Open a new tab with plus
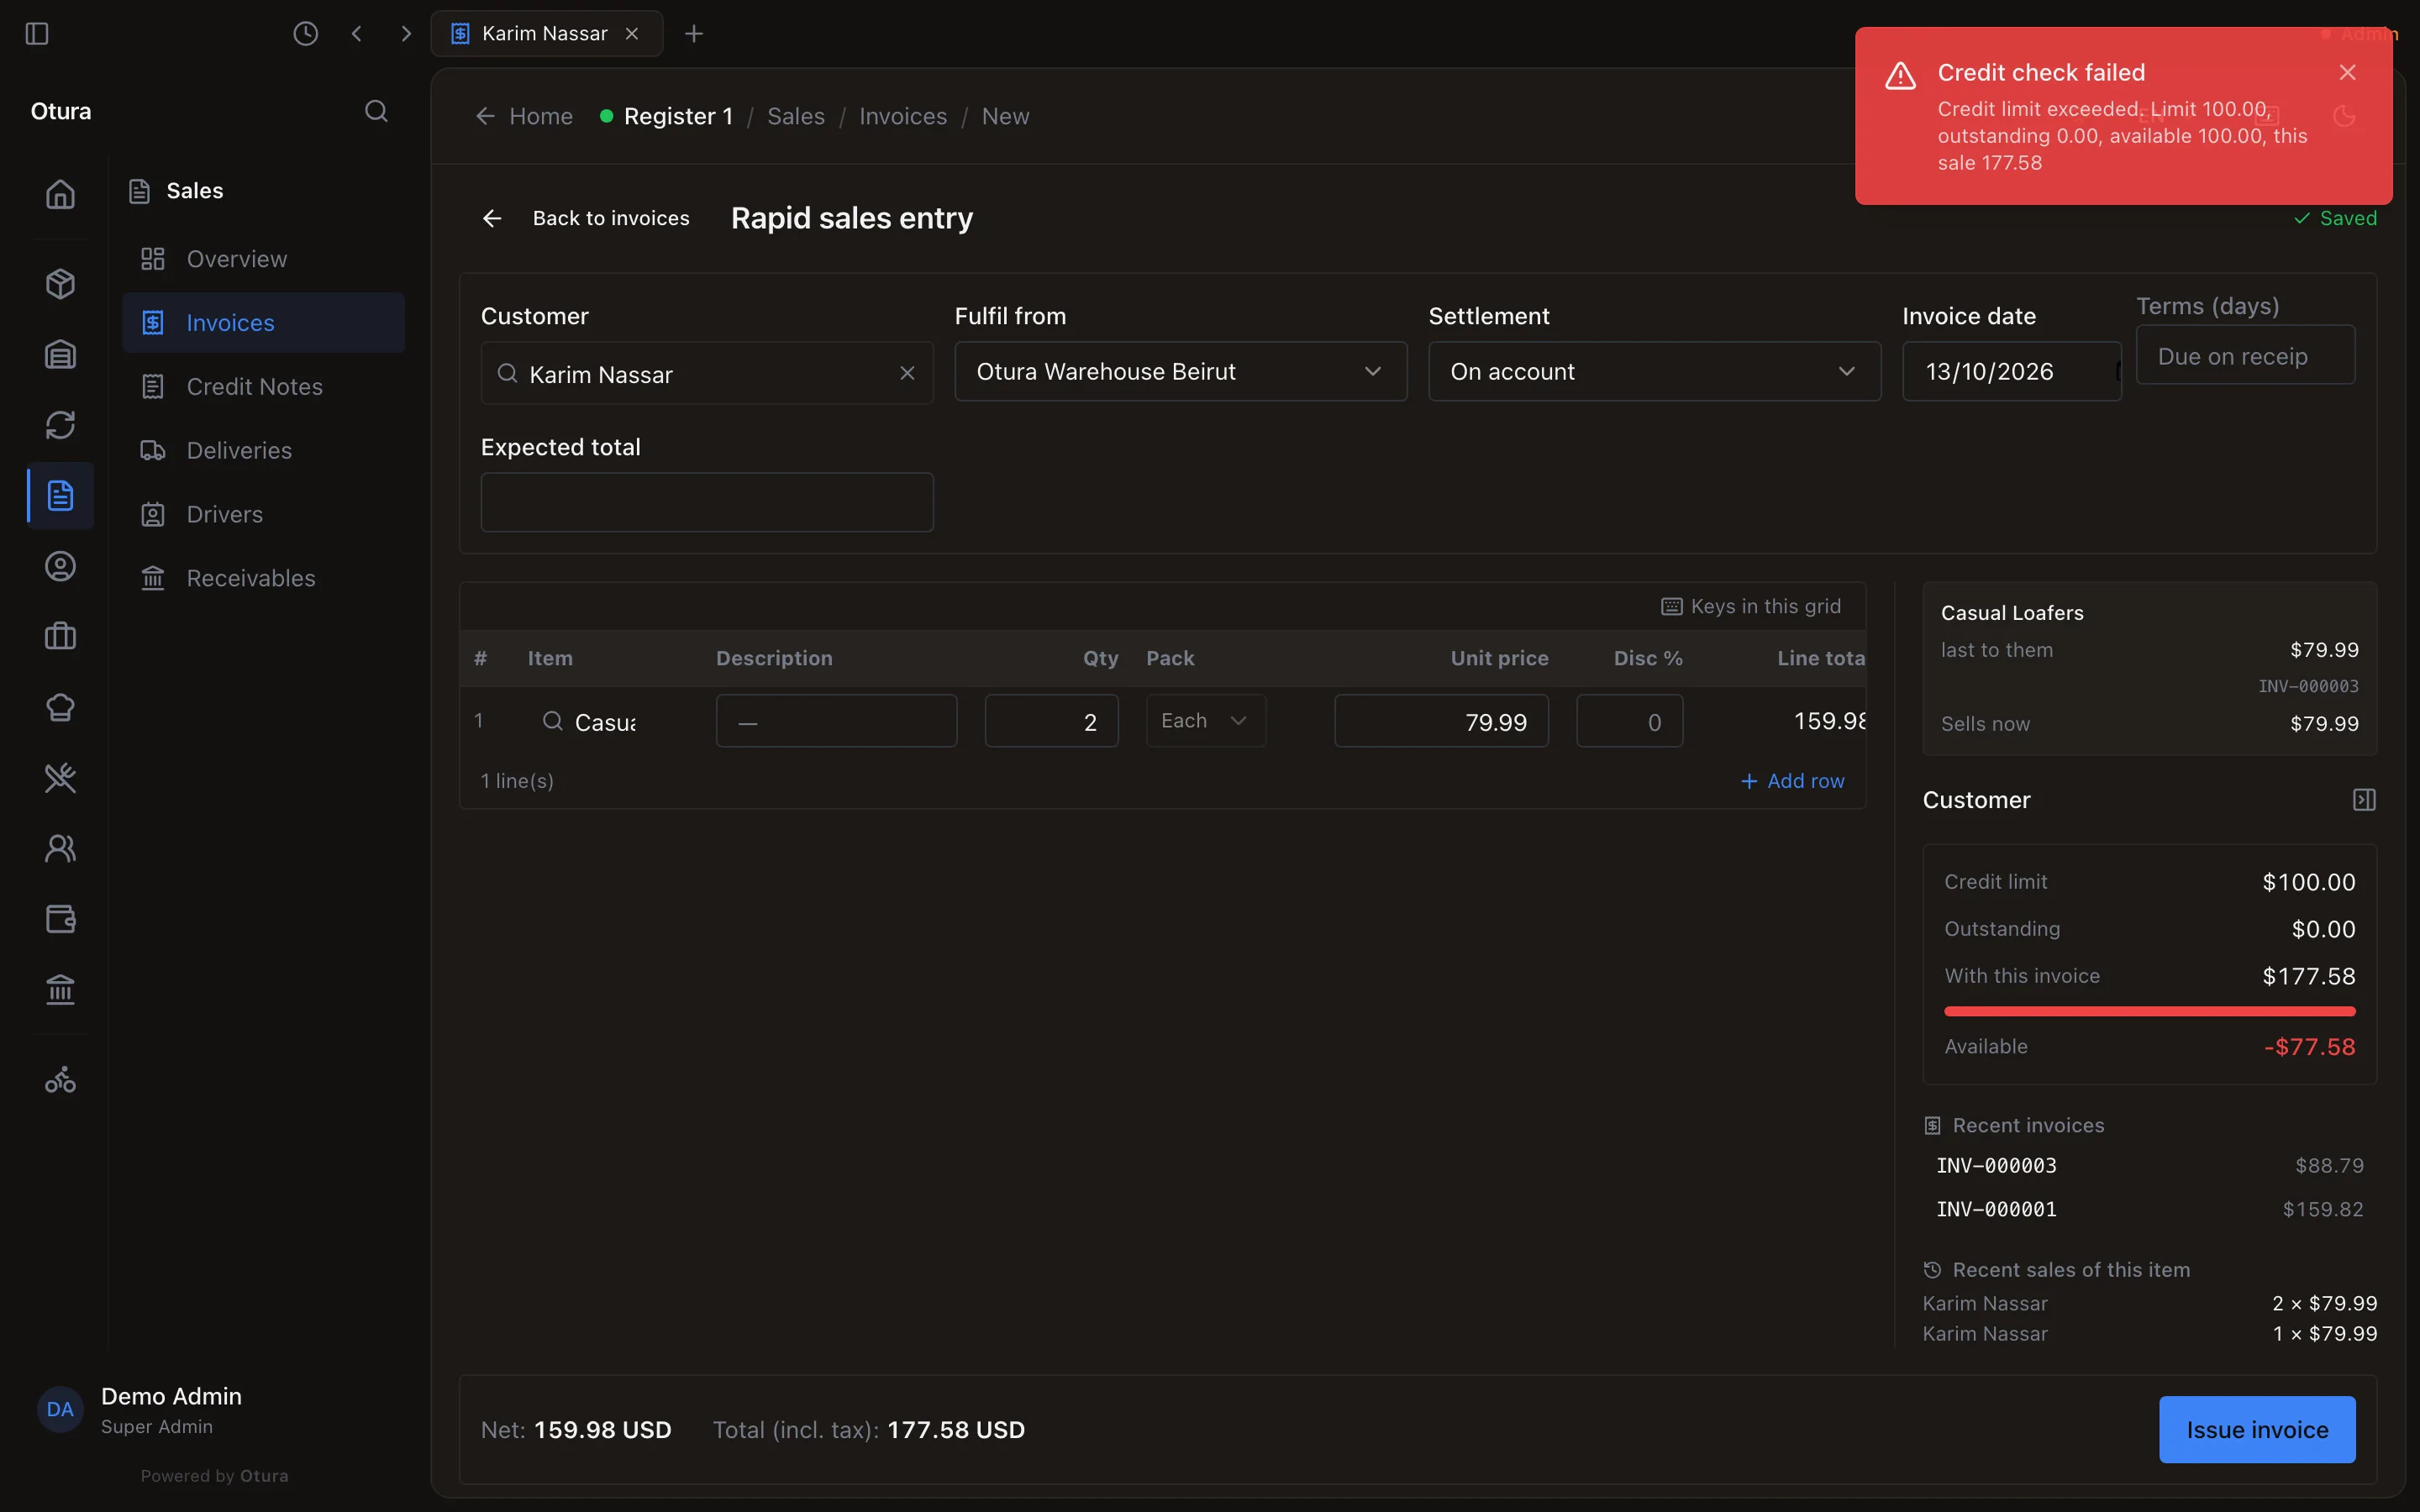This screenshot has width=2420, height=1512. pos(694,34)
